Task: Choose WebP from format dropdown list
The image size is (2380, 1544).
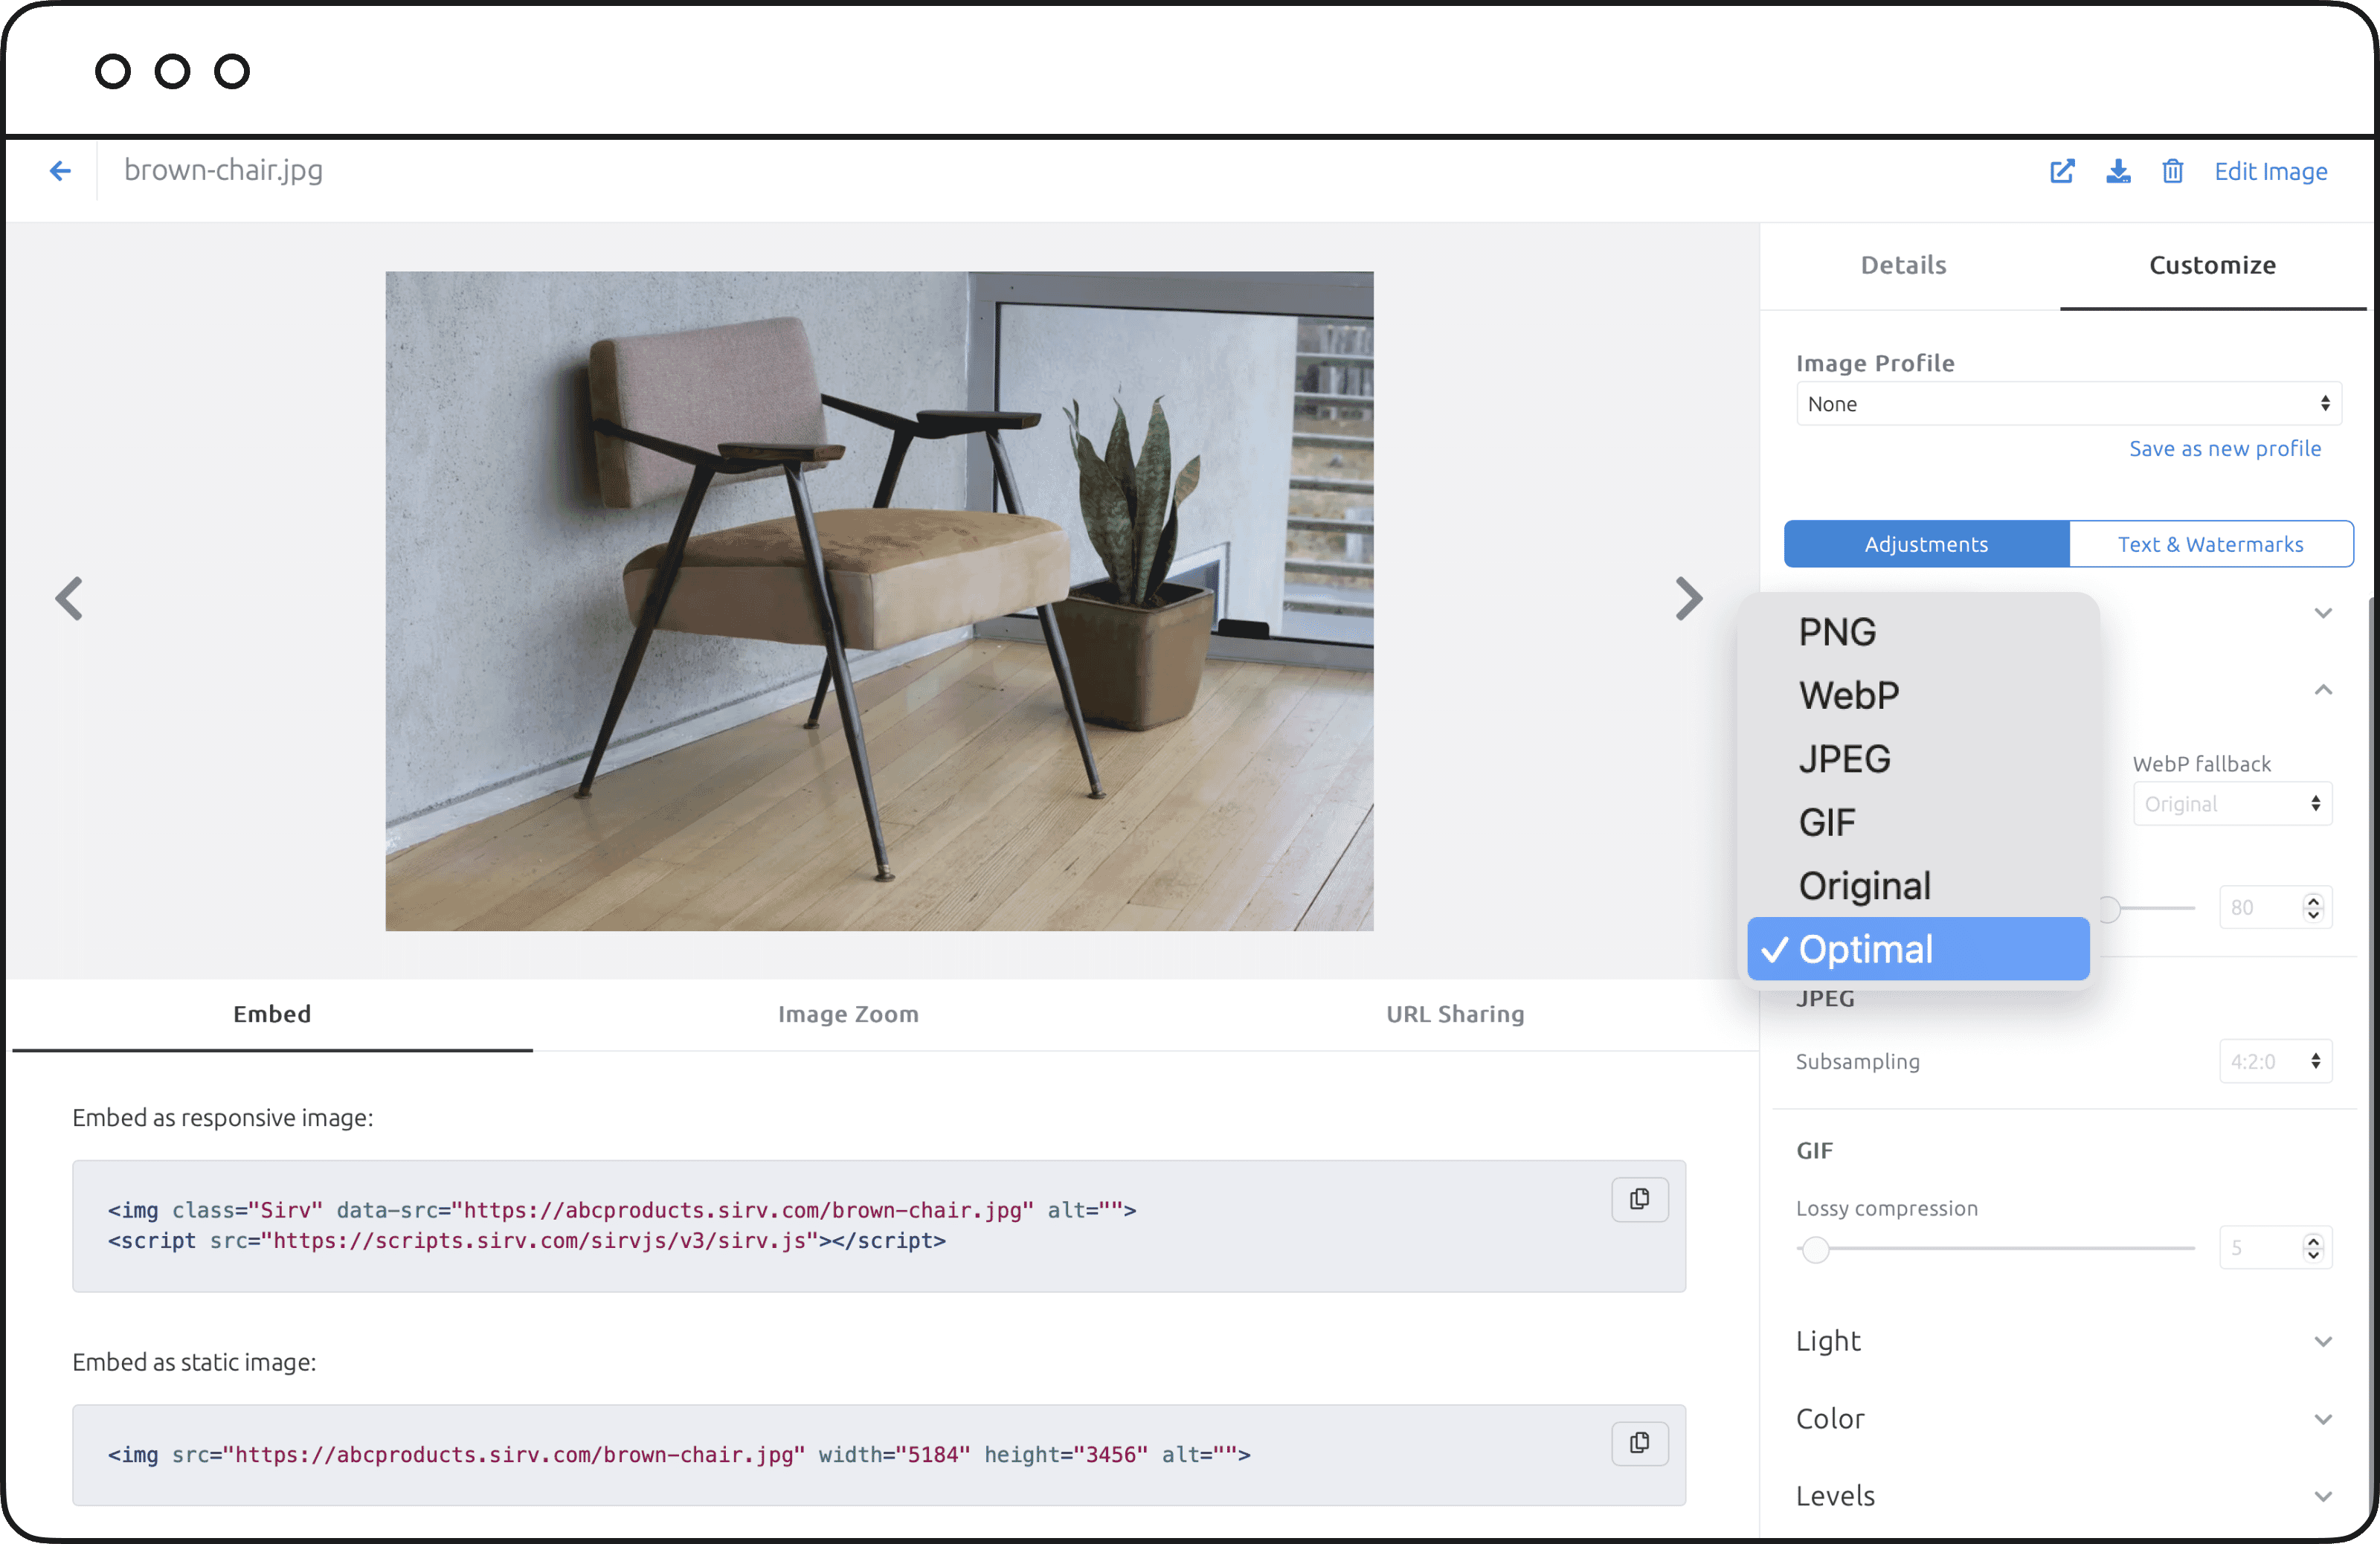Action: click(1848, 695)
